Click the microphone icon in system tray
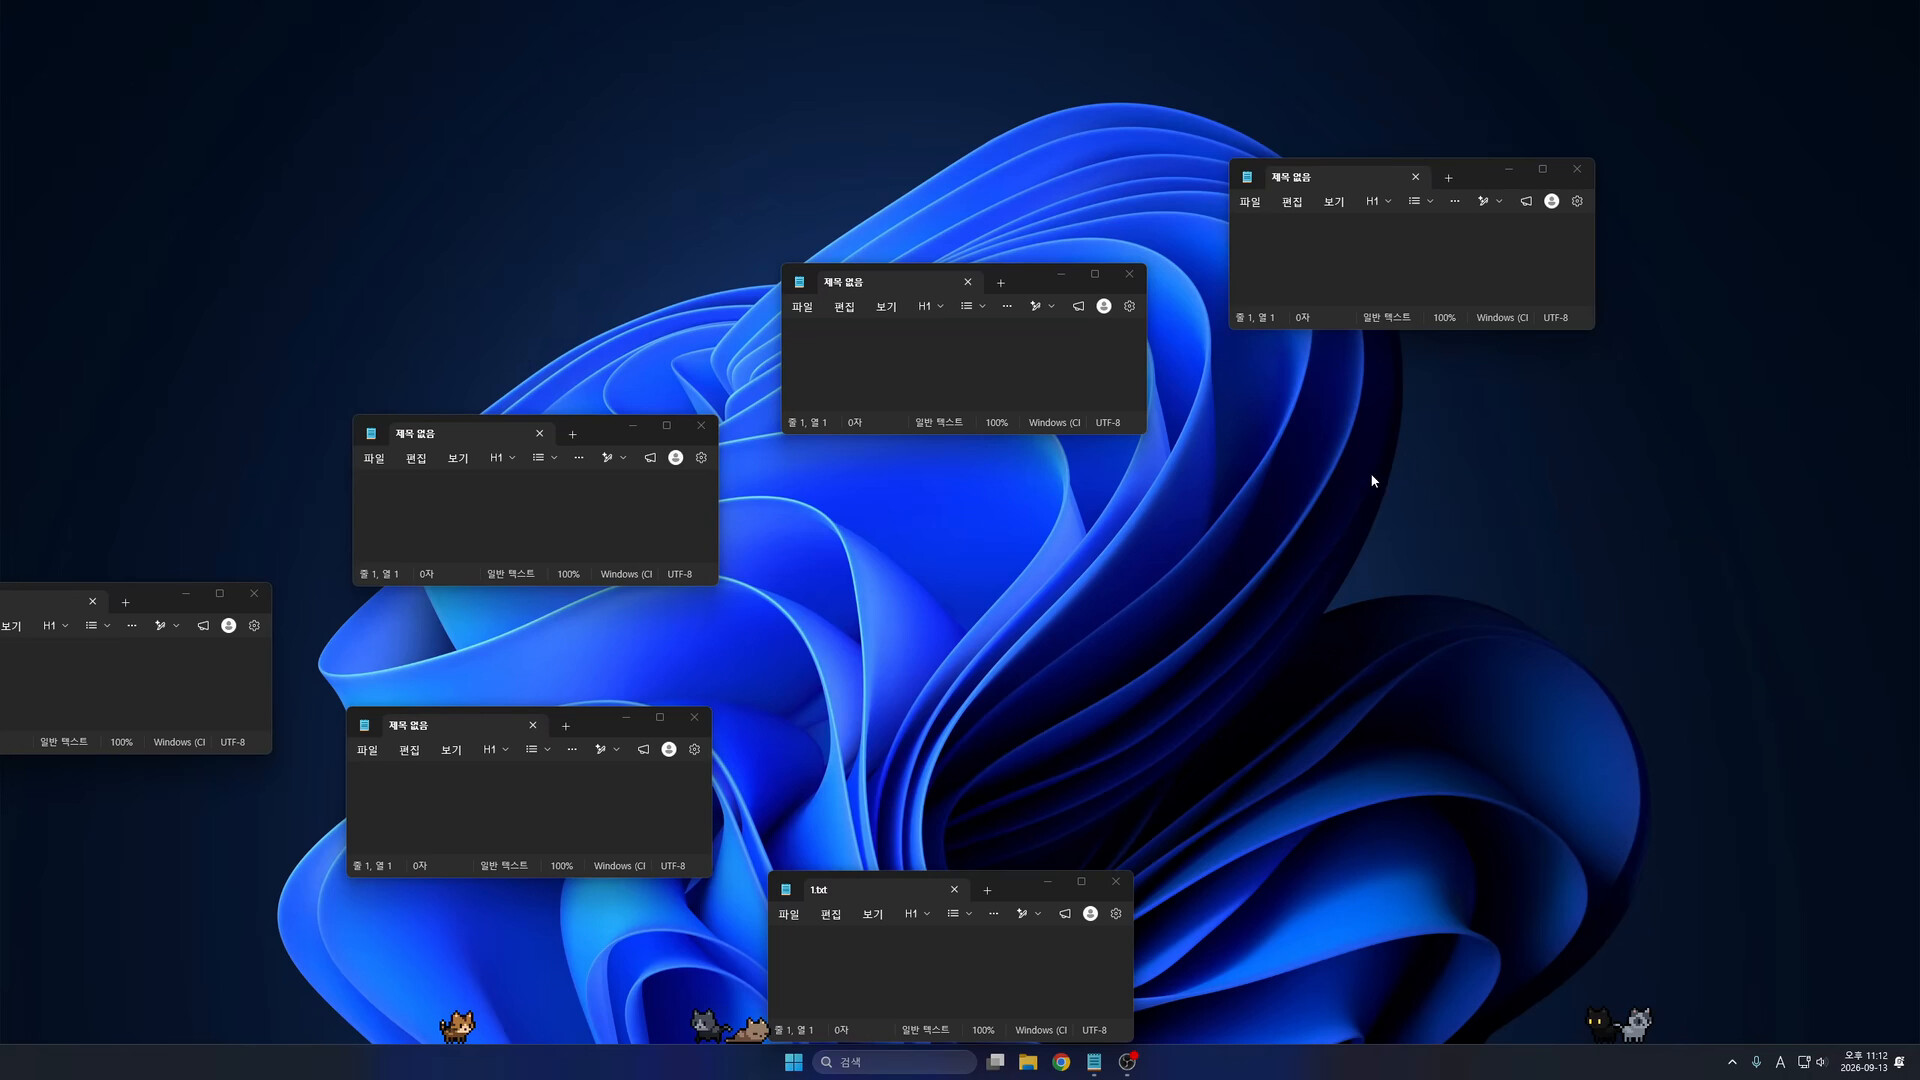 coord(1756,1062)
